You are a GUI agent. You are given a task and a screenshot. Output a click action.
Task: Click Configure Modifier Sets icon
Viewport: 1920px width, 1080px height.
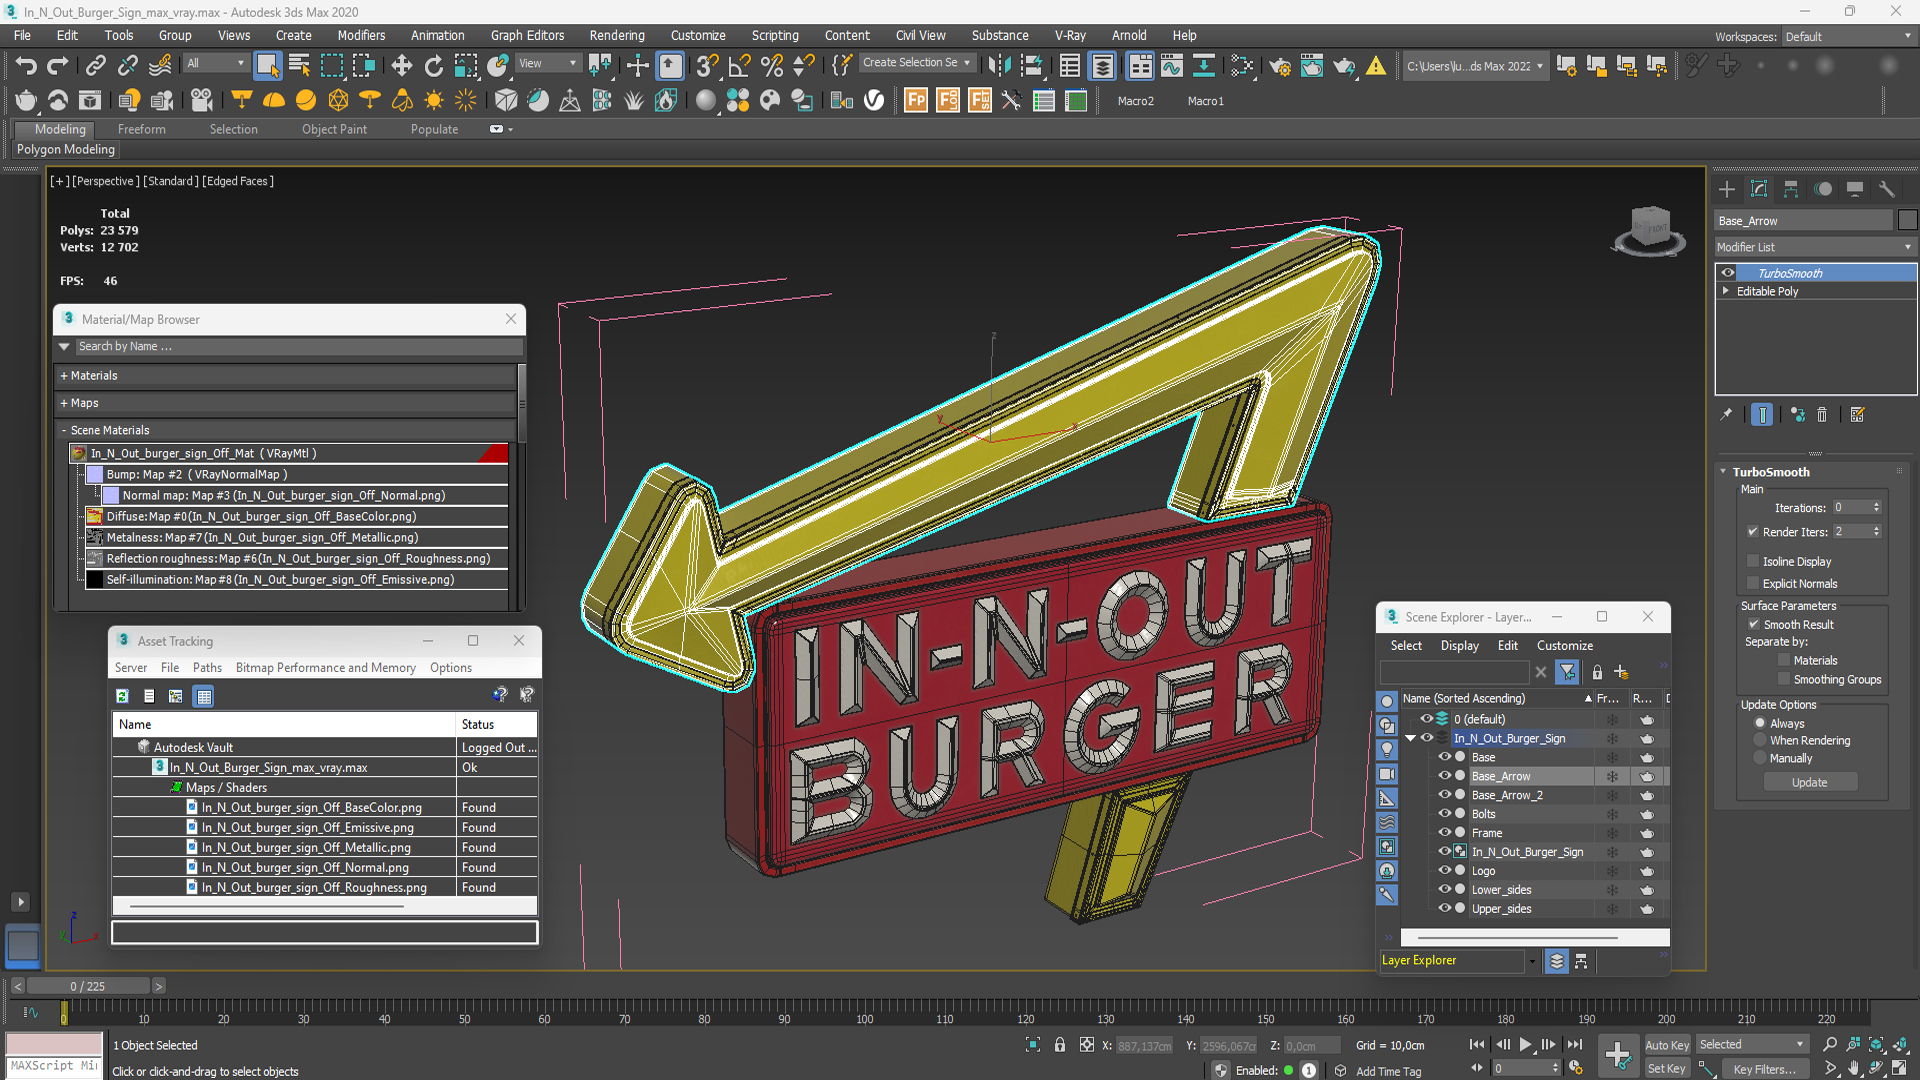click(1858, 414)
